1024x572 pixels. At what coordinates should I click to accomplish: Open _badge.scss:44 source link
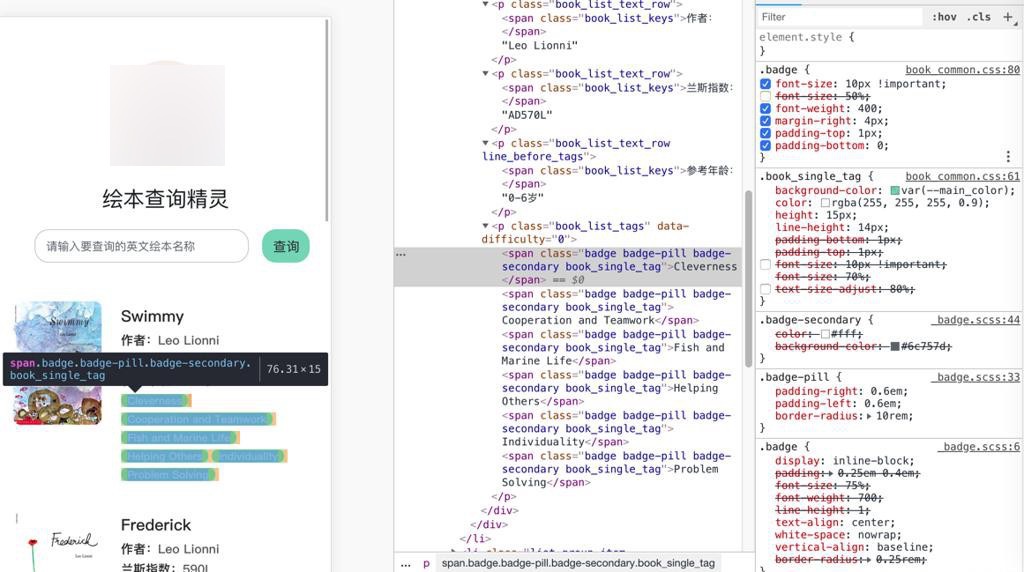(975, 320)
